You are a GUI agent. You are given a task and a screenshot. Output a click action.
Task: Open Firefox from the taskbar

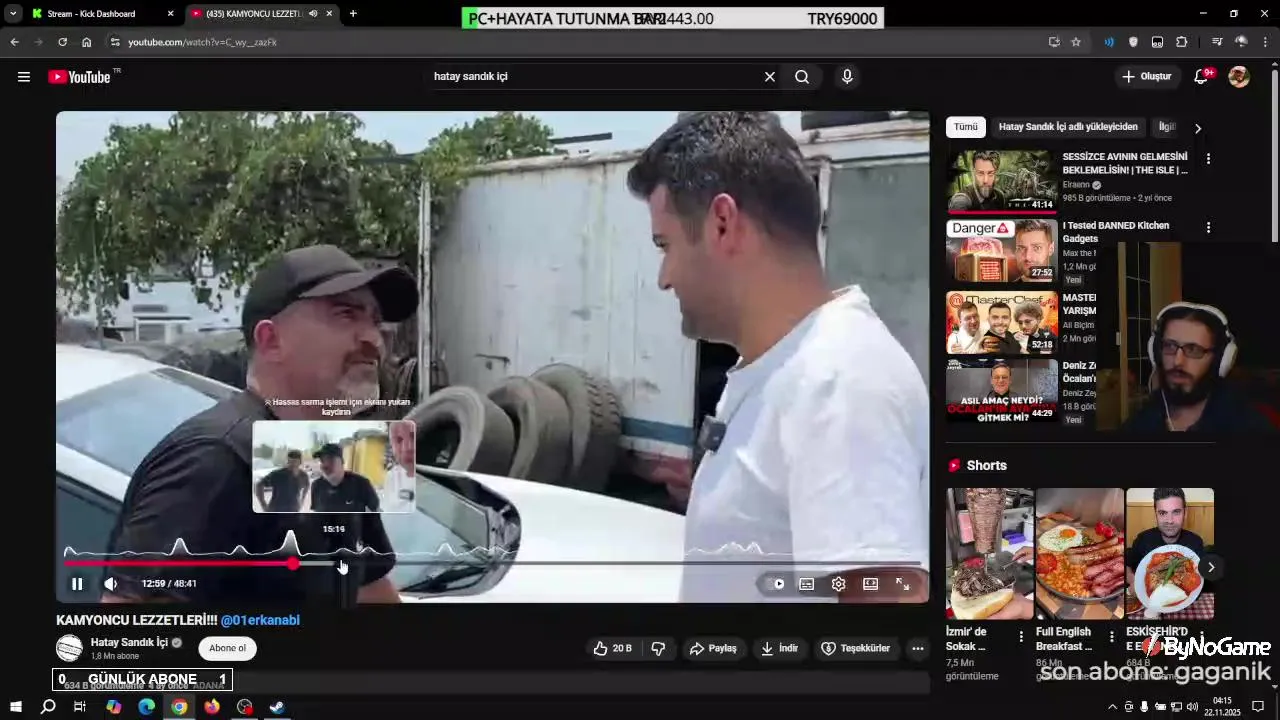pyautogui.click(x=212, y=707)
